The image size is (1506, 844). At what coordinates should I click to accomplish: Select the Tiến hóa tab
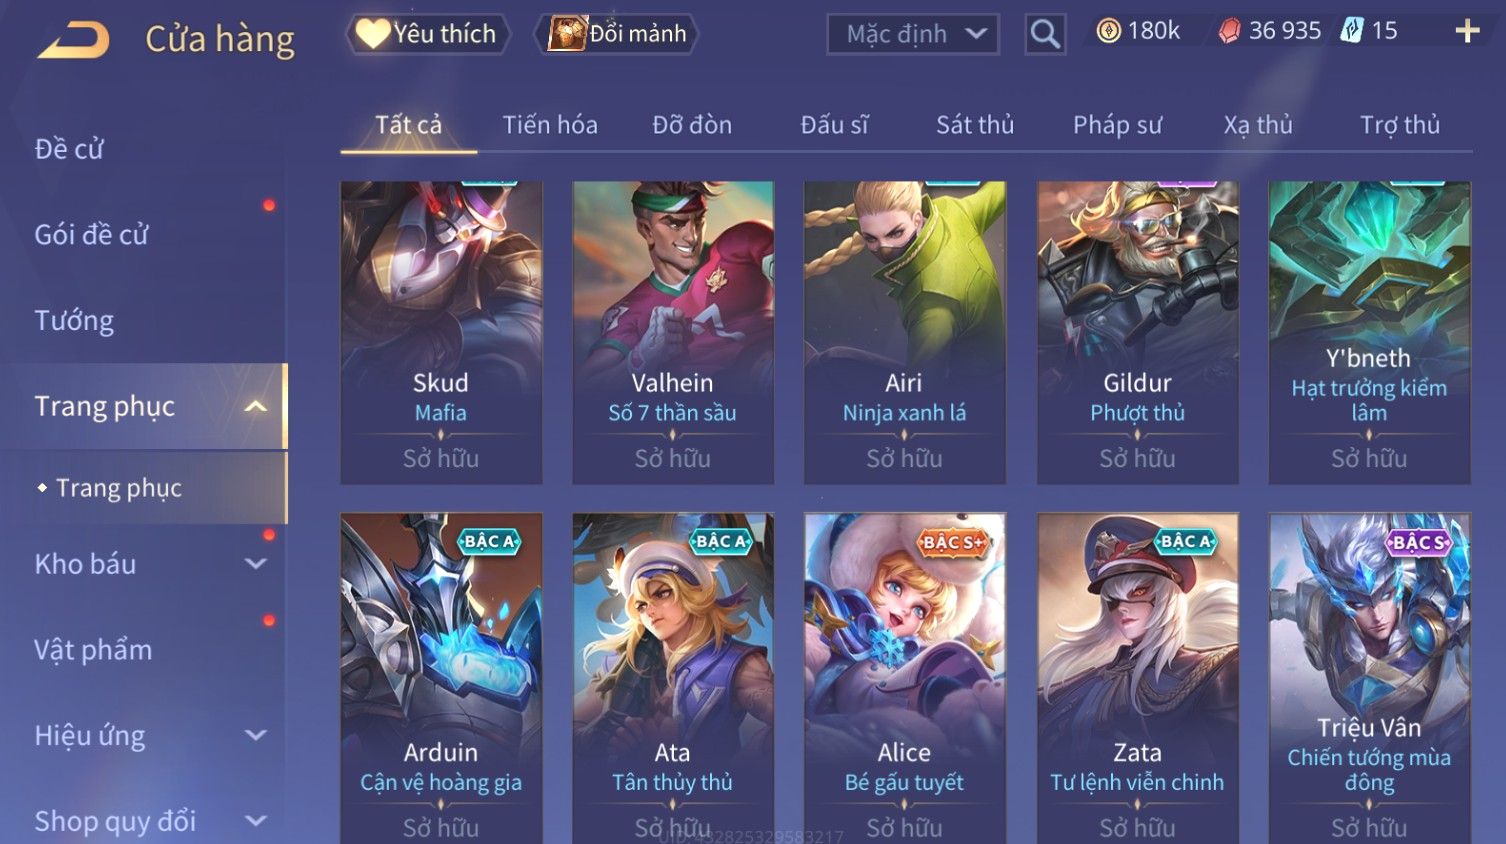pyautogui.click(x=550, y=125)
